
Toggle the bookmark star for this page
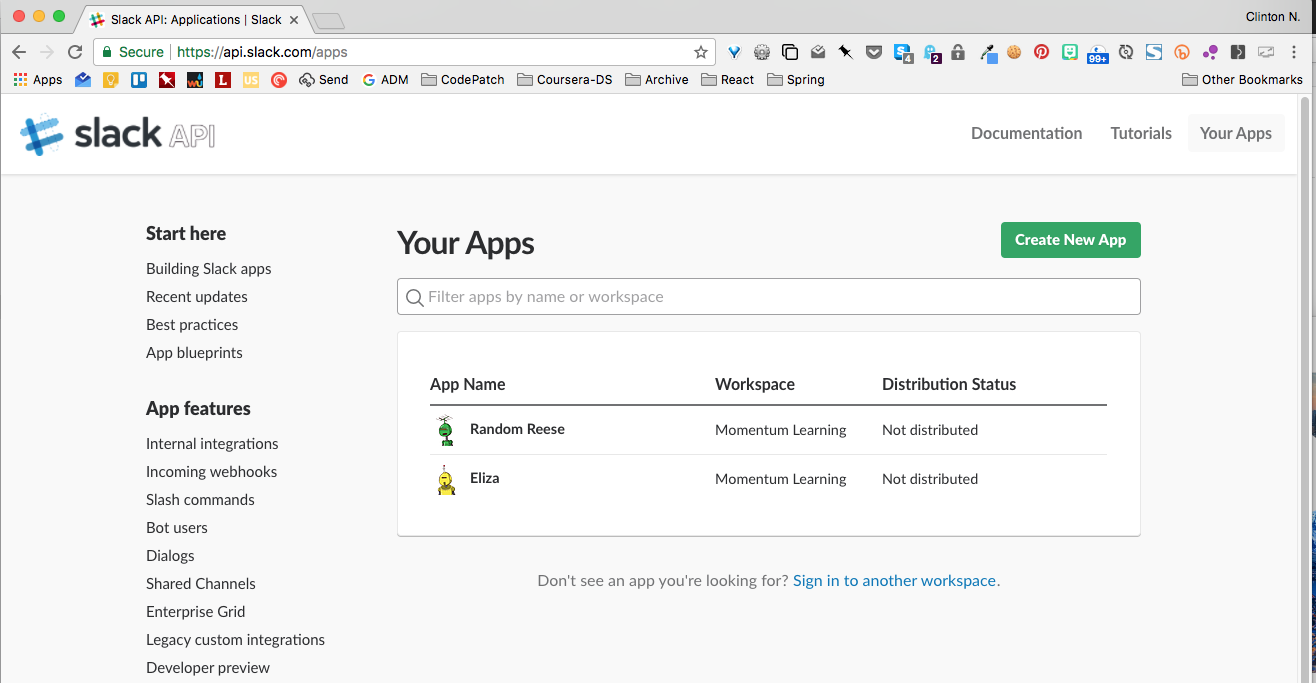(701, 51)
